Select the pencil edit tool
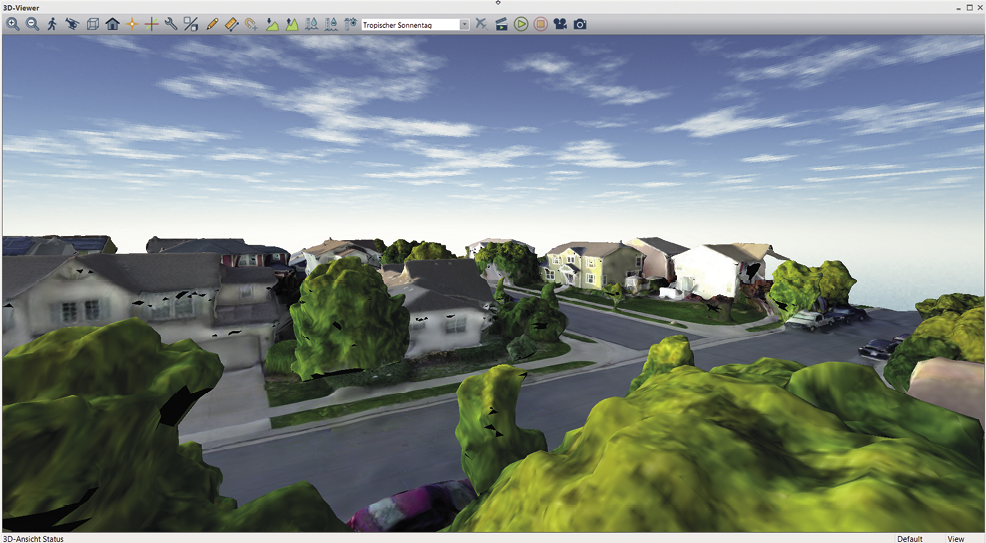 click(x=212, y=25)
